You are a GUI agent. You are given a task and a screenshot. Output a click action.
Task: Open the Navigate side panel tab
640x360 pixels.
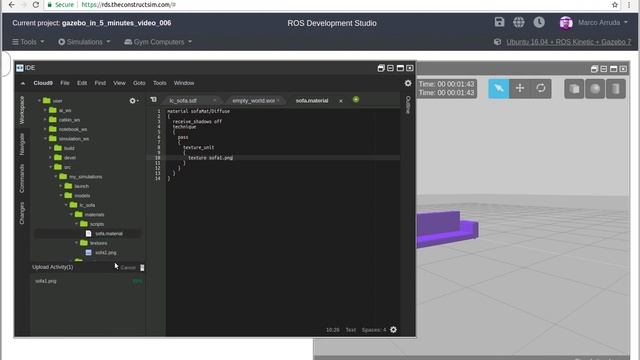coord(22,144)
